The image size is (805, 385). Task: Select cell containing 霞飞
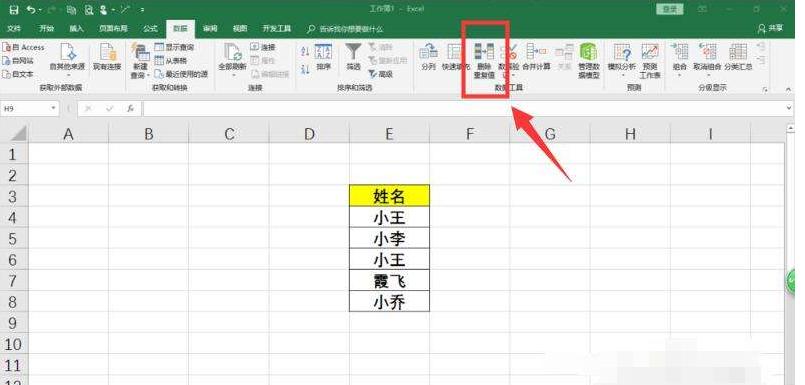click(389, 281)
